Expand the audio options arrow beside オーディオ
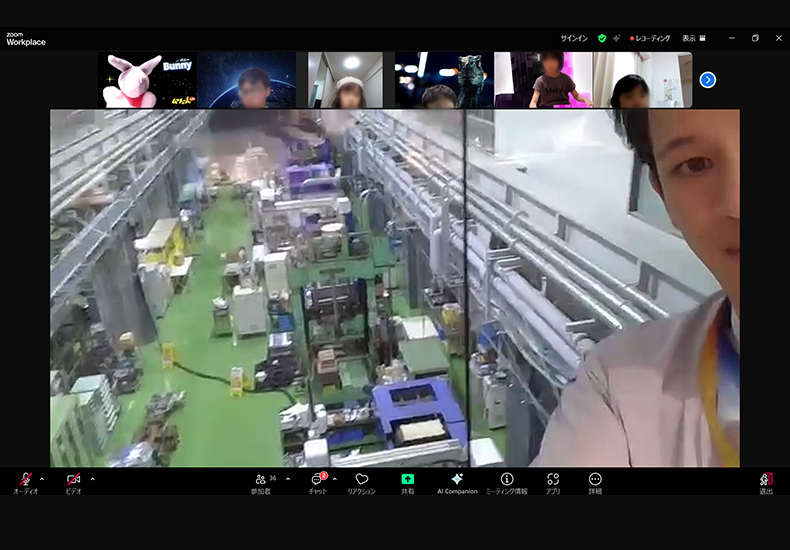 42,479
